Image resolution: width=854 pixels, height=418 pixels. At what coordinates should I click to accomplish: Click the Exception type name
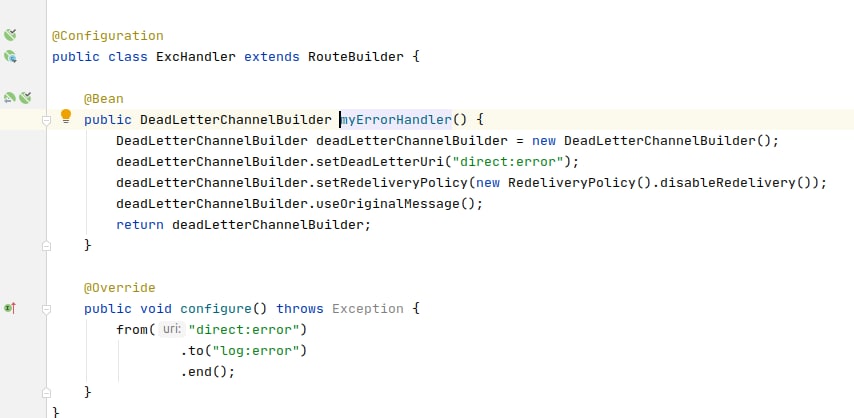pyautogui.click(x=368, y=309)
